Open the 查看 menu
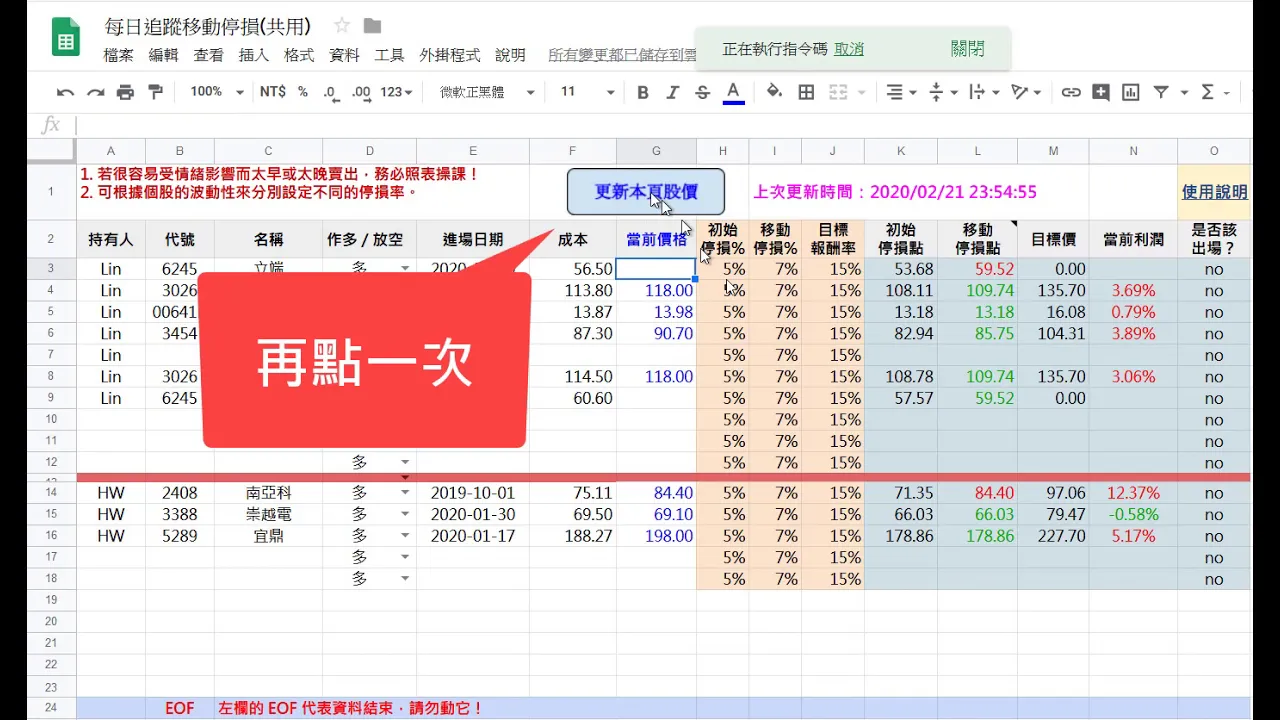This screenshot has width=1280, height=720. tap(208, 56)
